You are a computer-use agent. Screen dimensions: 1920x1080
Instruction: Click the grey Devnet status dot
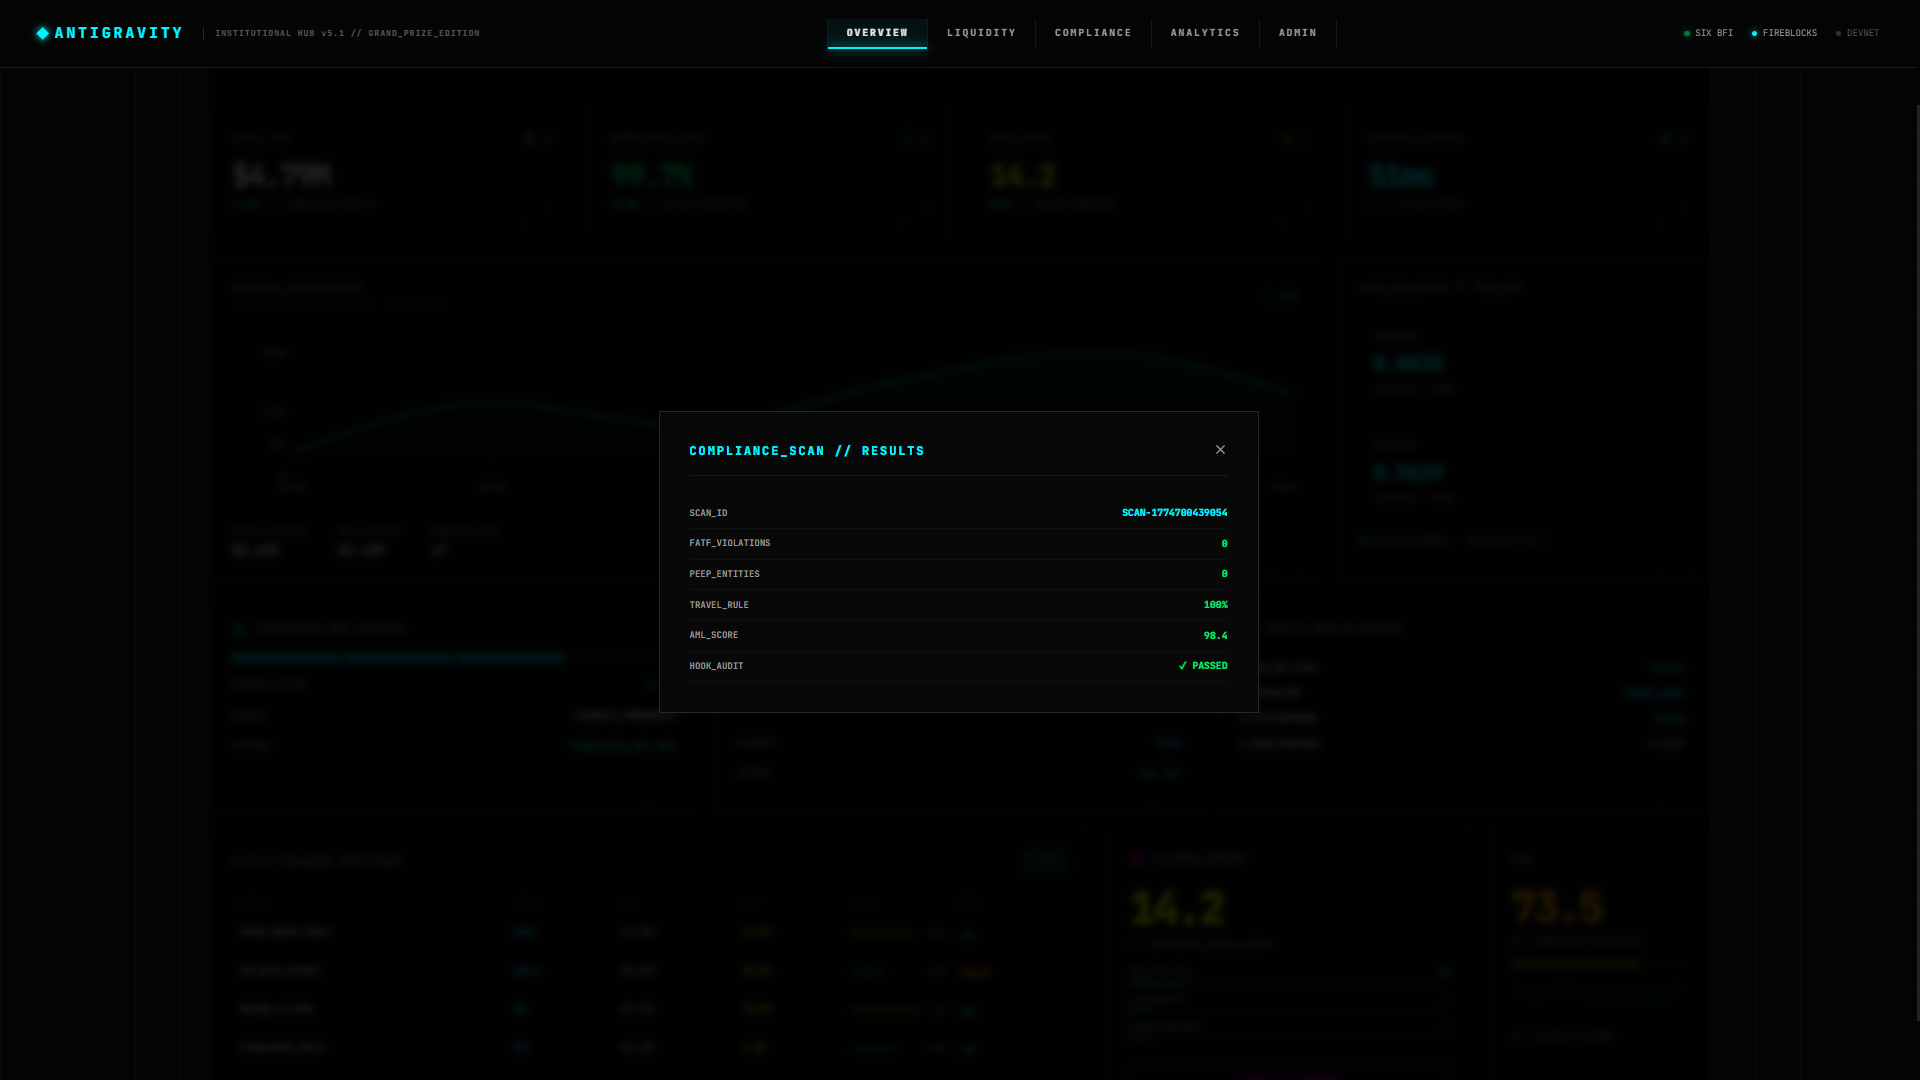(x=1838, y=34)
